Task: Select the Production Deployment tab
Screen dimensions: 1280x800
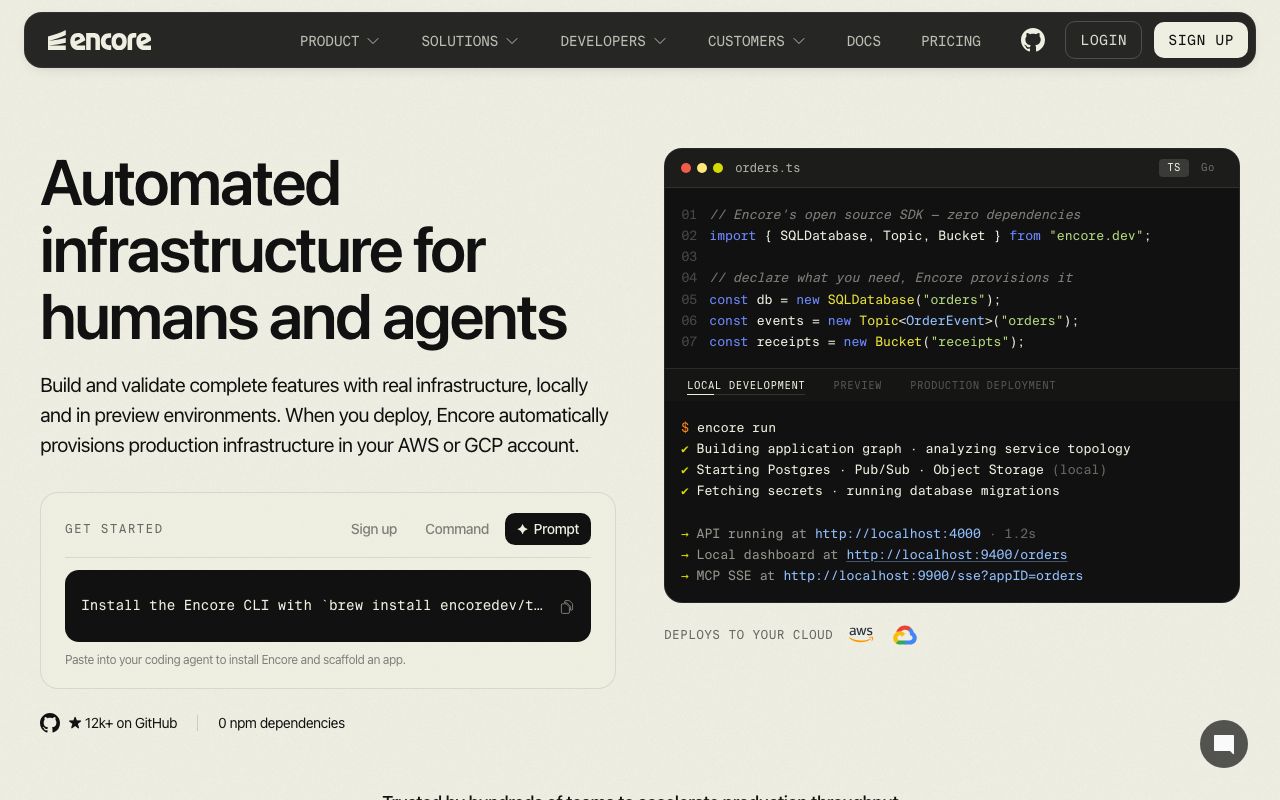Action: (x=983, y=385)
